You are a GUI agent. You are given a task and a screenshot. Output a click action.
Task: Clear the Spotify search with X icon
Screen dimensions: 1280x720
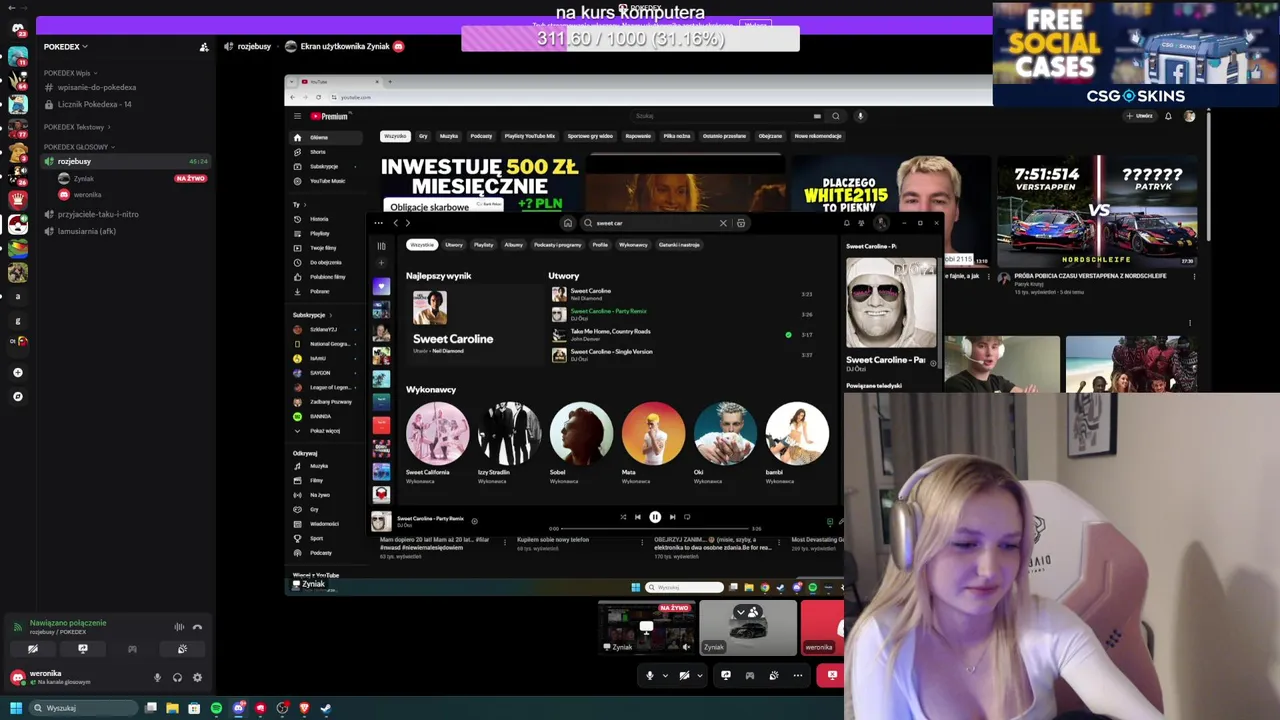click(x=723, y=223)
